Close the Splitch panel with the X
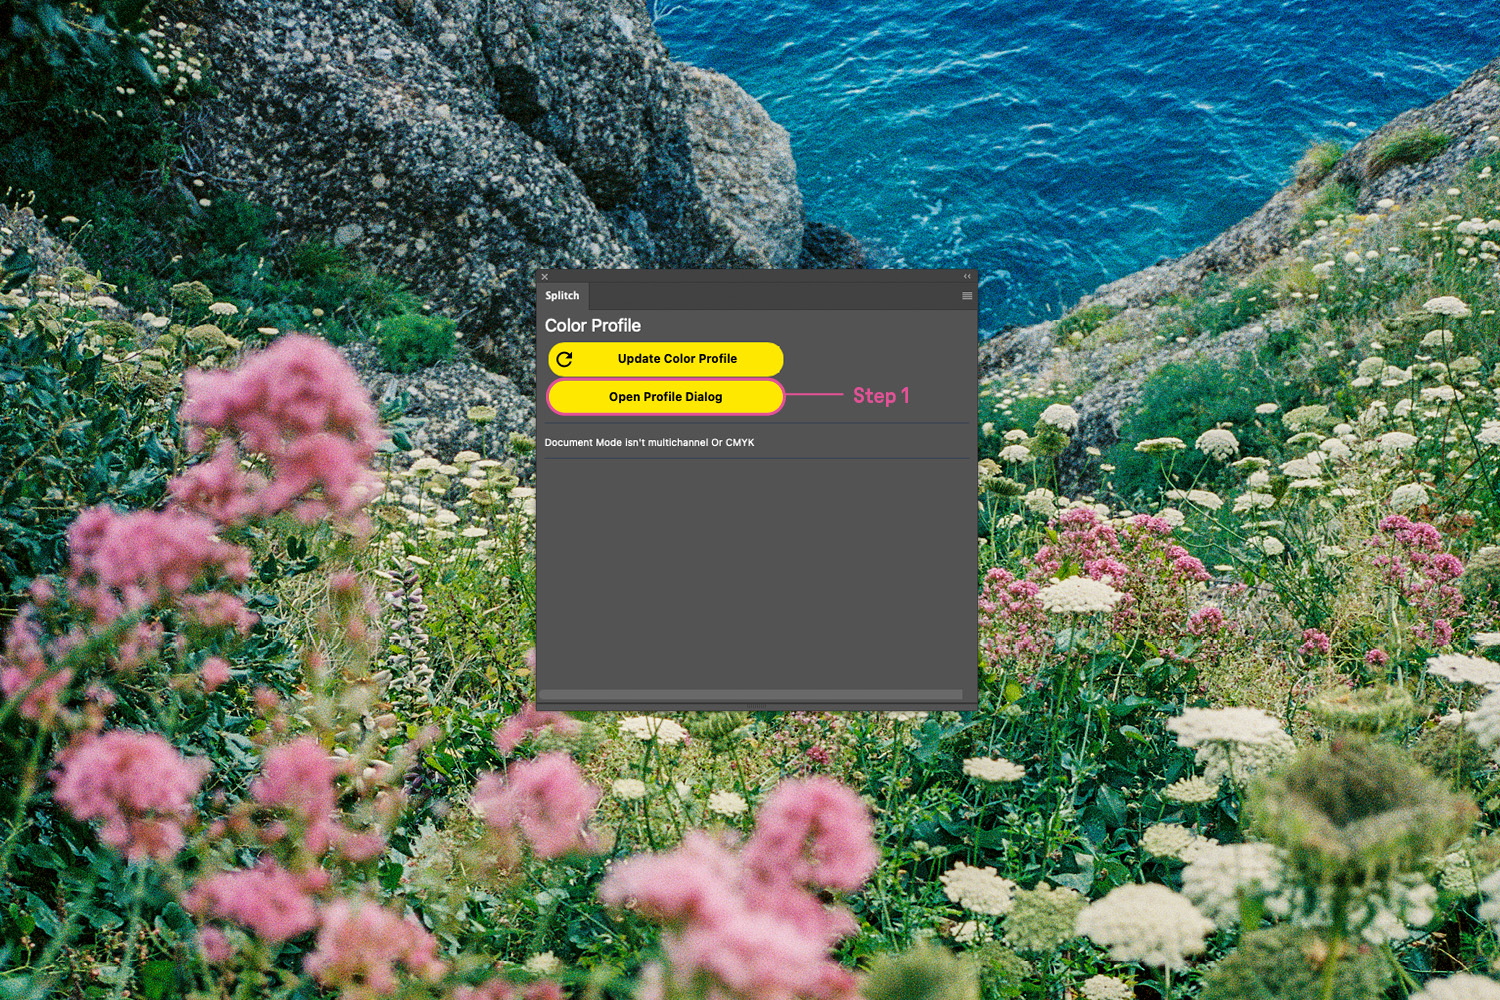The height and width of the screenshot is (1000, 1500). pyautogui.click(x=545, y=277)
